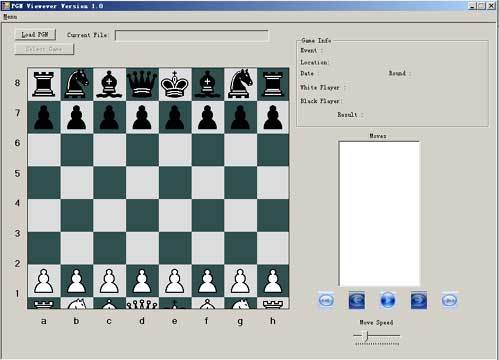Click the Result label in Game Info
Screen dimensions: 499x360
coord(350,115)
